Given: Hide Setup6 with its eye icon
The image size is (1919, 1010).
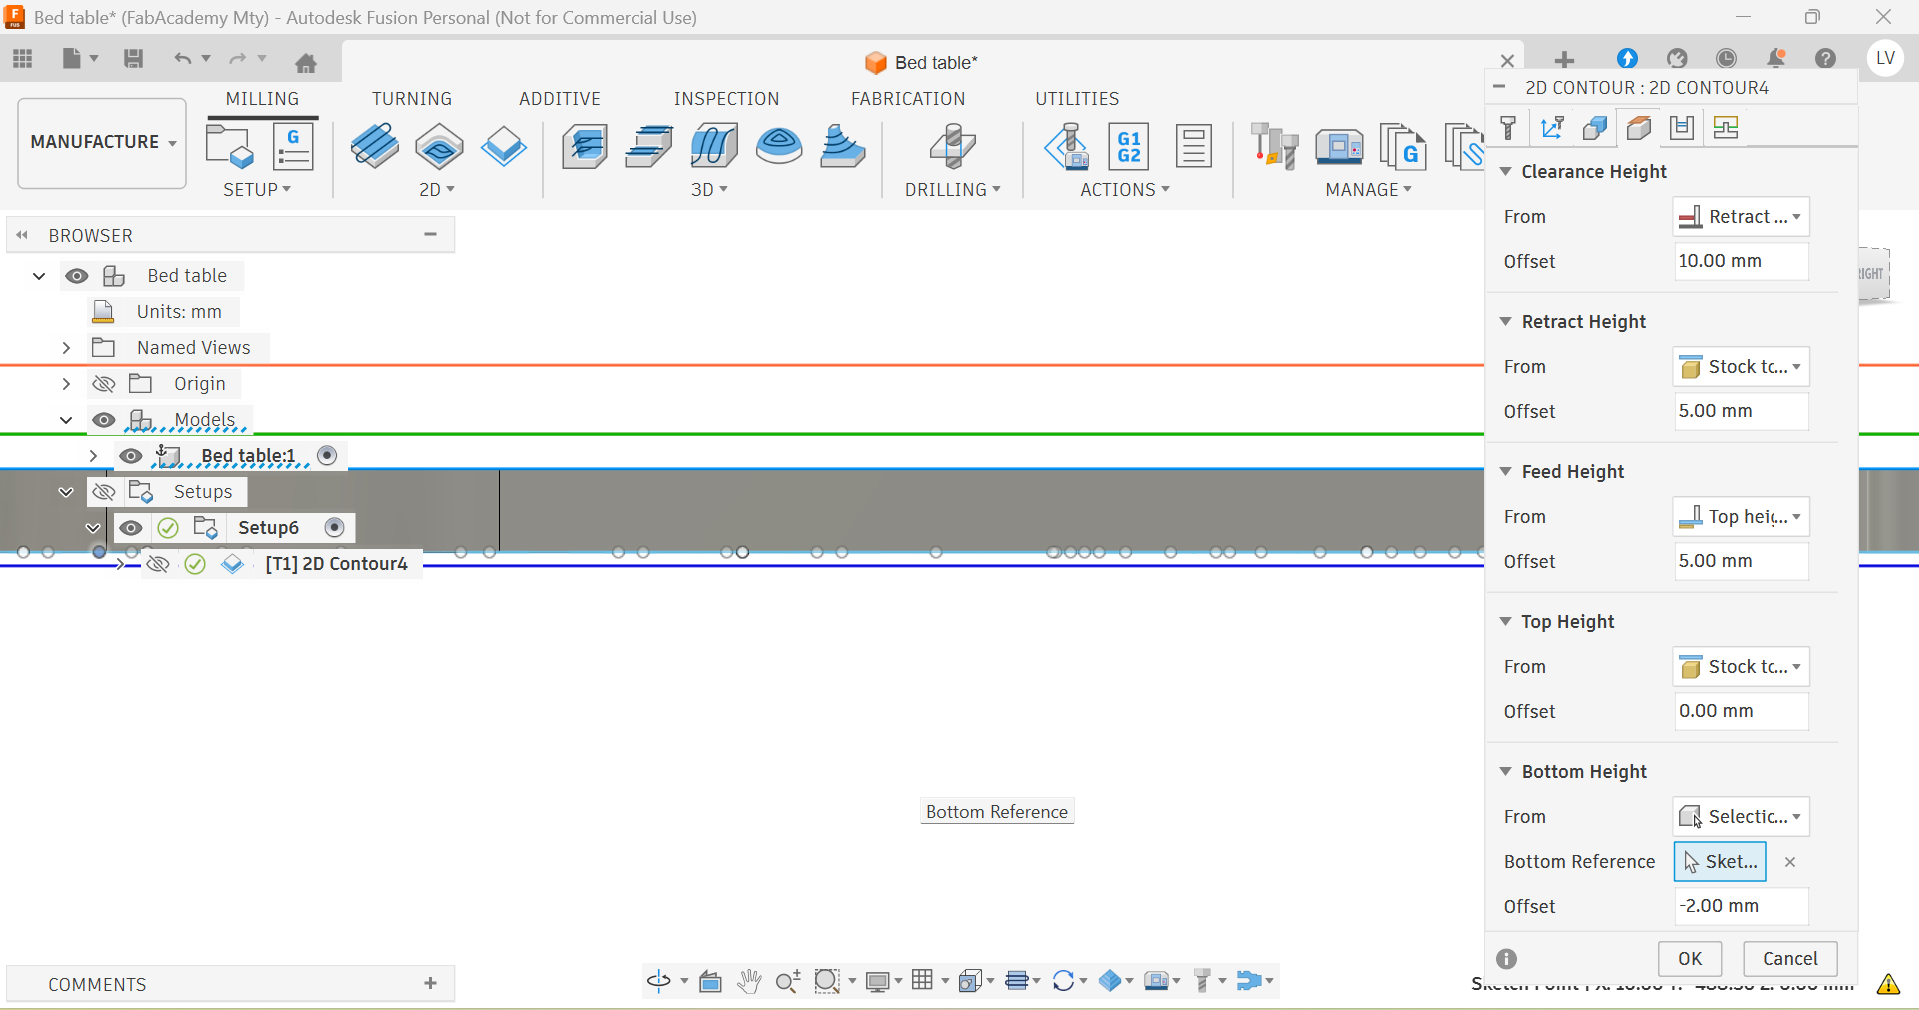Looking at the screenshot, I should (x=131, y=528).
